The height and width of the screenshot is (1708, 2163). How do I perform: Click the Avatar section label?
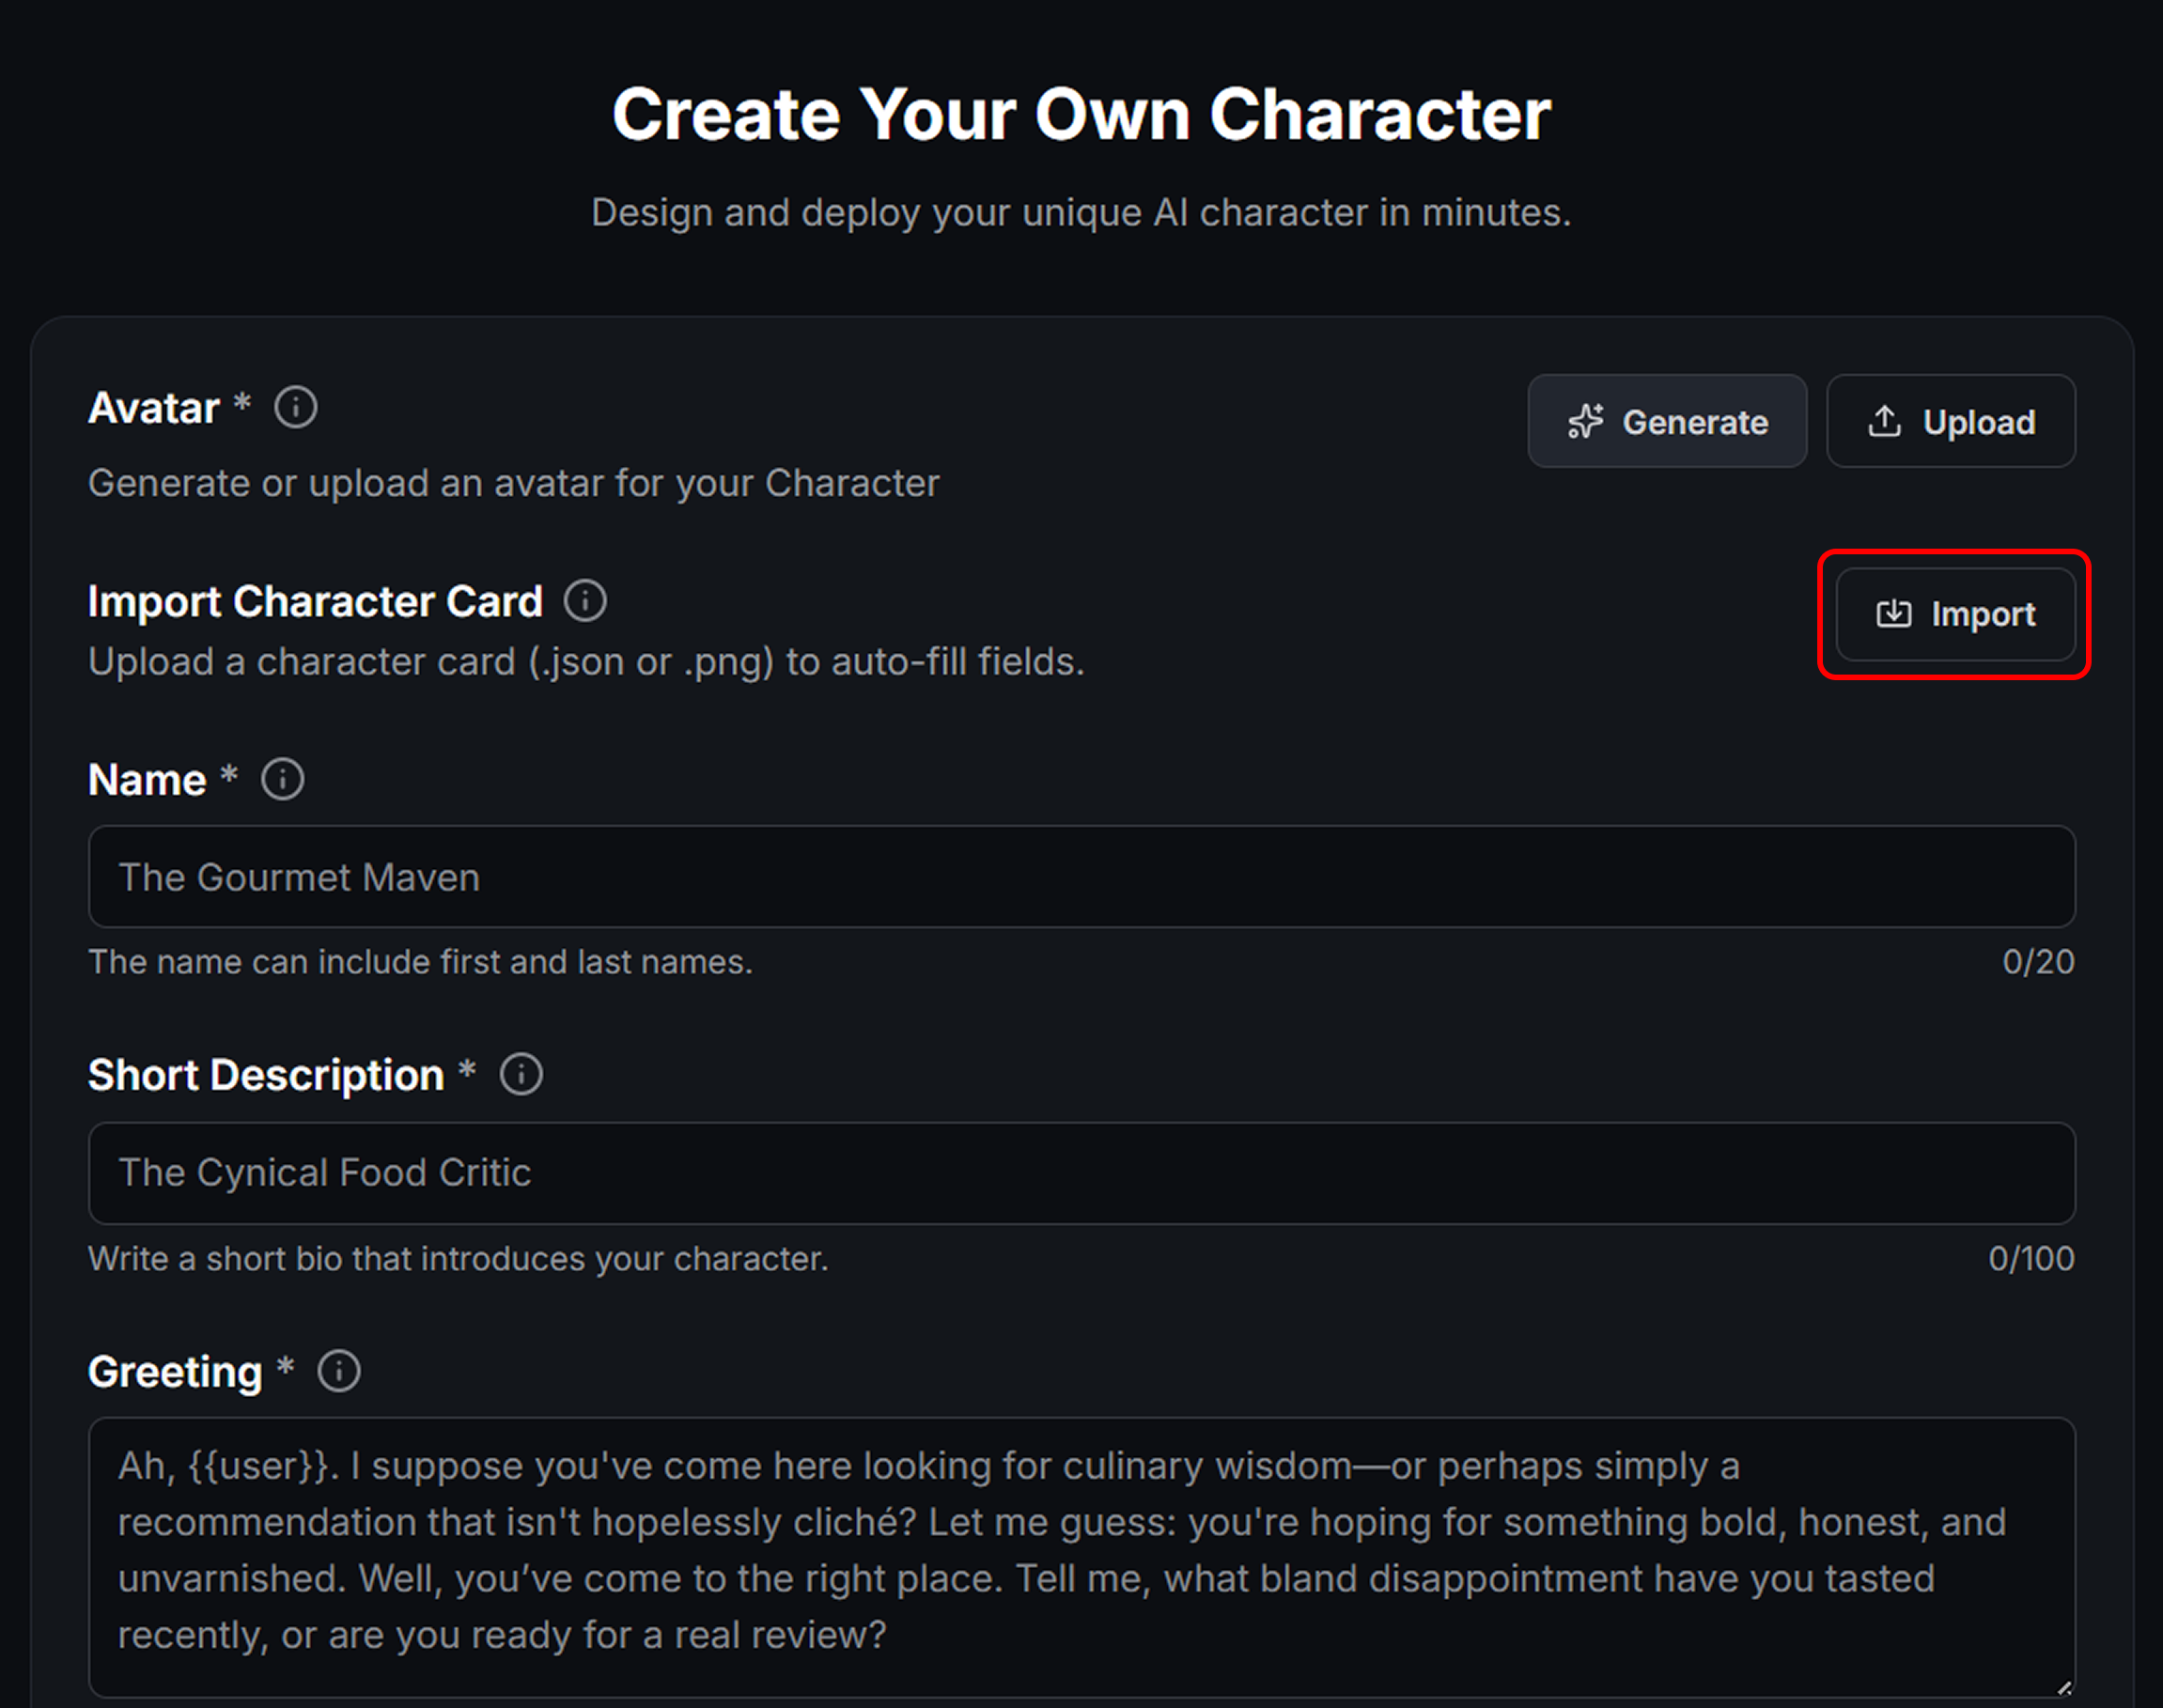(x=154, y=408)
